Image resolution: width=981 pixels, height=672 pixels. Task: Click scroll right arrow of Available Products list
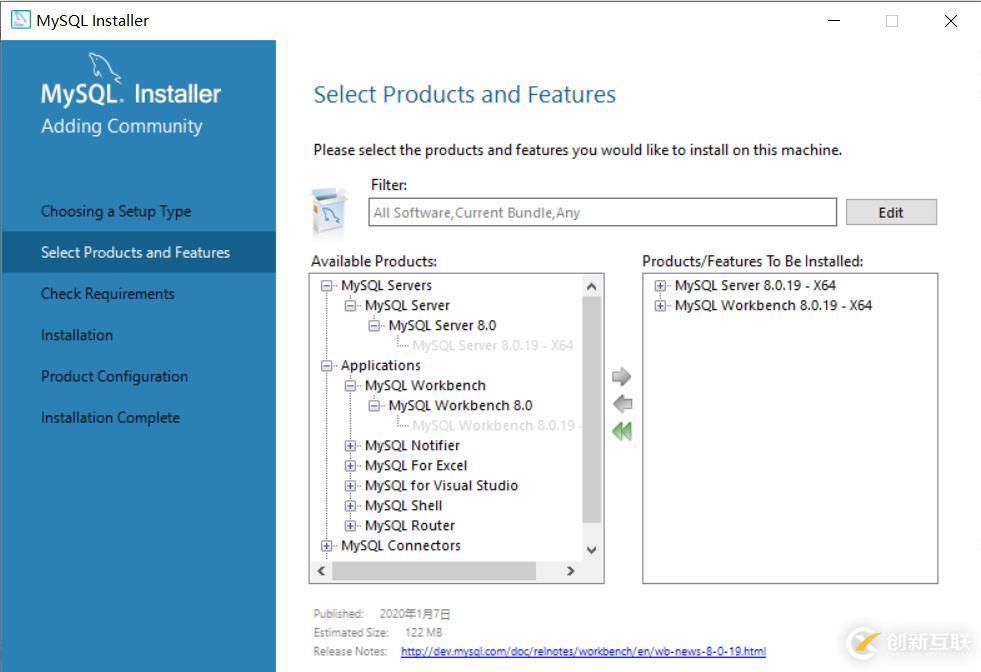(x=570, y=571)
